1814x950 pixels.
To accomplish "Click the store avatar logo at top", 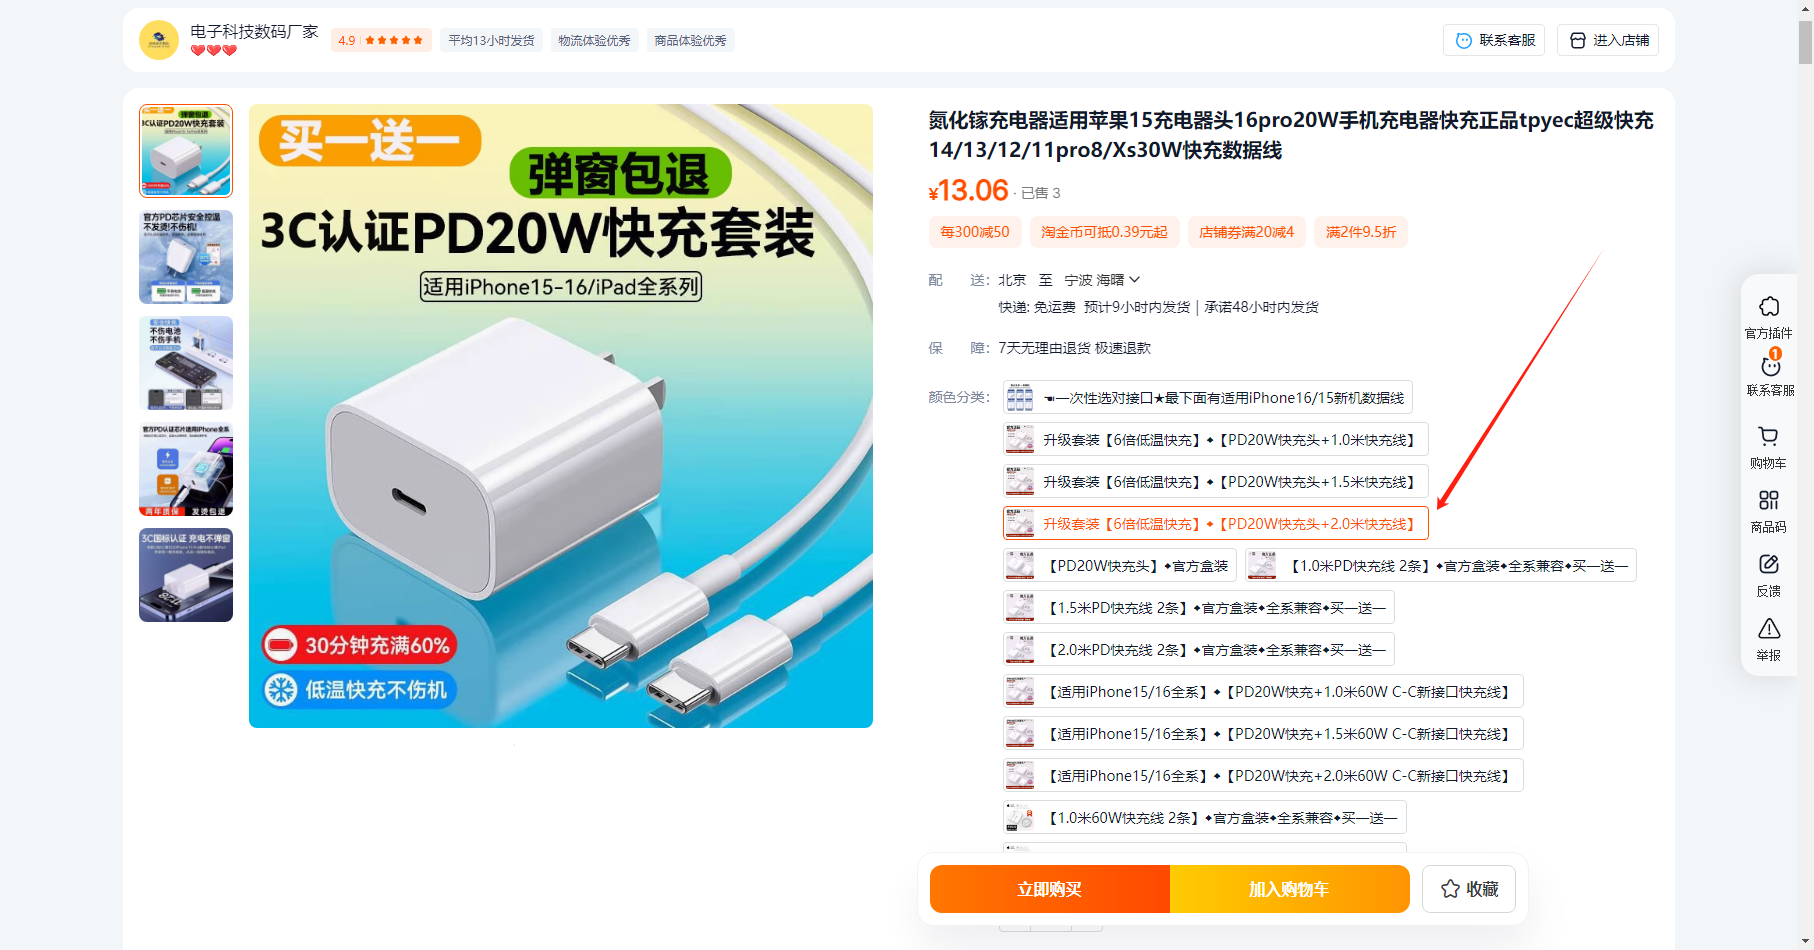I will pos(158,40).
